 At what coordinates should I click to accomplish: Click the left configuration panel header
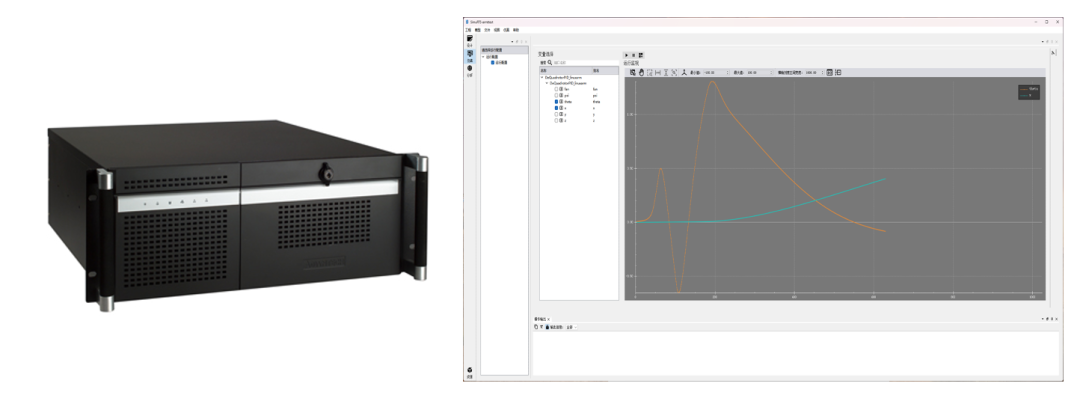click(x=504, y=50)
